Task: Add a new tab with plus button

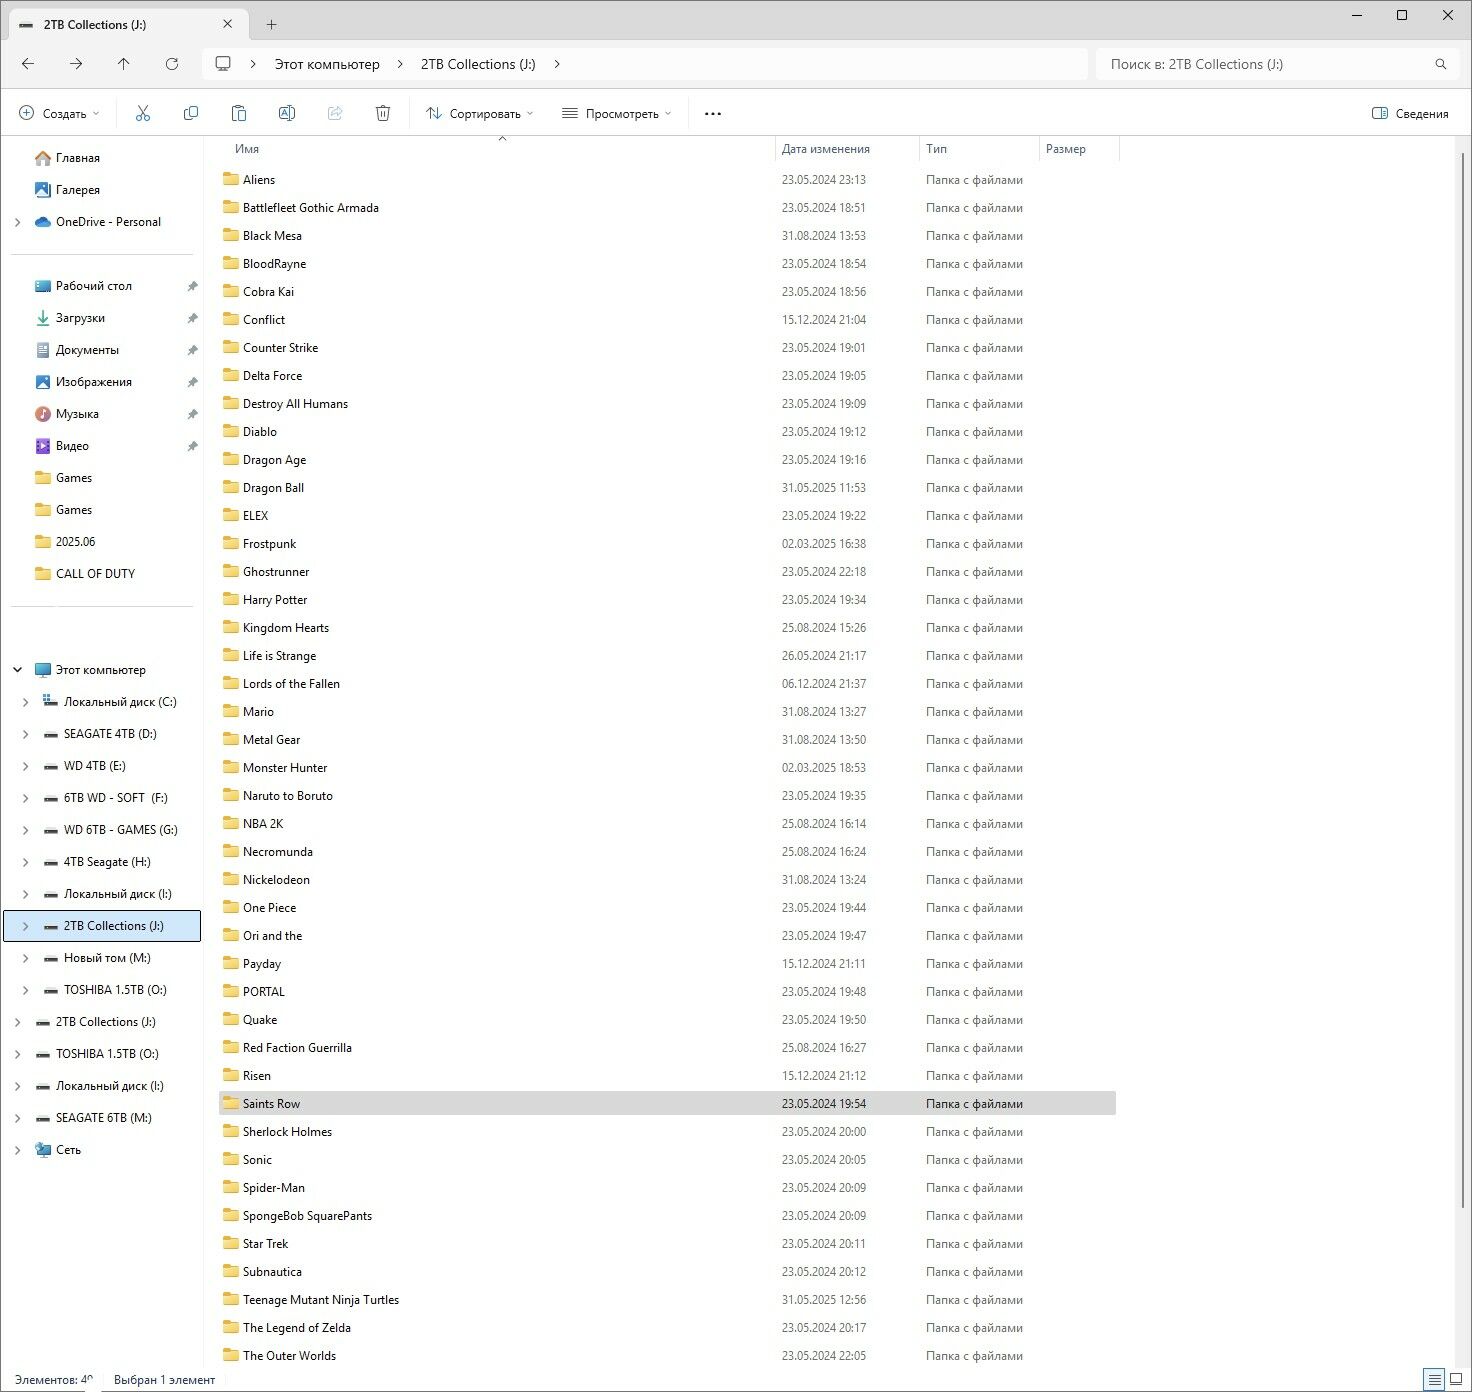Action: [x=271, y=25]
